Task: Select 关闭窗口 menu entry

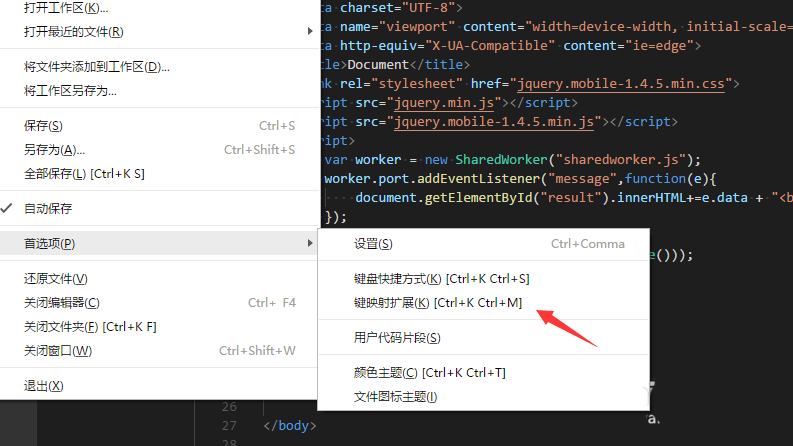Action: [160, 350]
